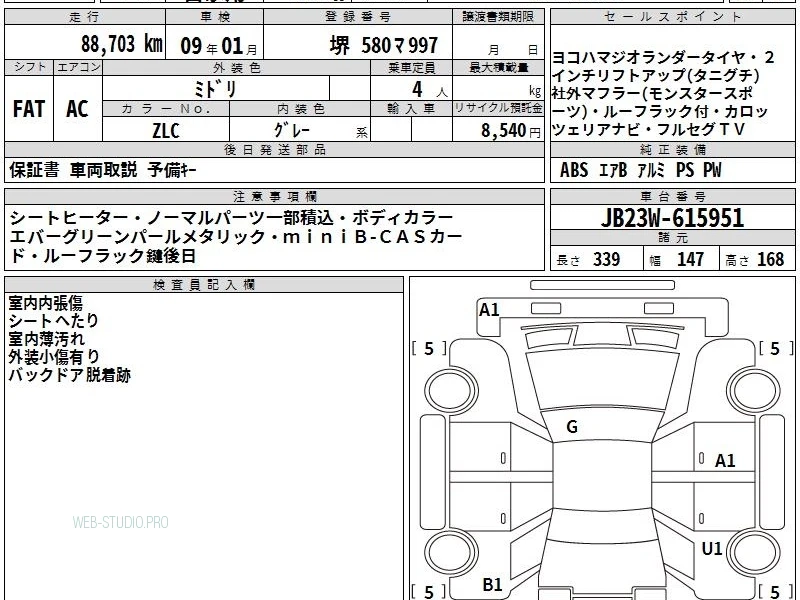The height and width of the screenshot is (600, 800).
Task: Select inspector note バックドア脱着跡
Action: pos(70,375)
